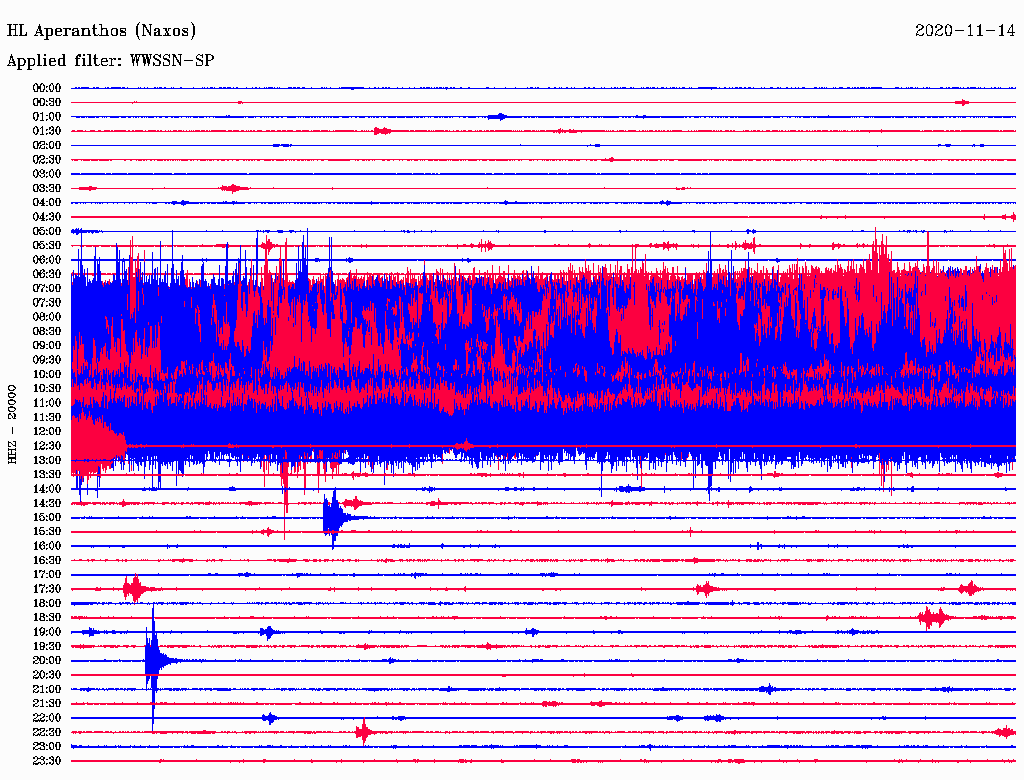
Task: Select the 00:00 time label
Action: click(47, 88)
